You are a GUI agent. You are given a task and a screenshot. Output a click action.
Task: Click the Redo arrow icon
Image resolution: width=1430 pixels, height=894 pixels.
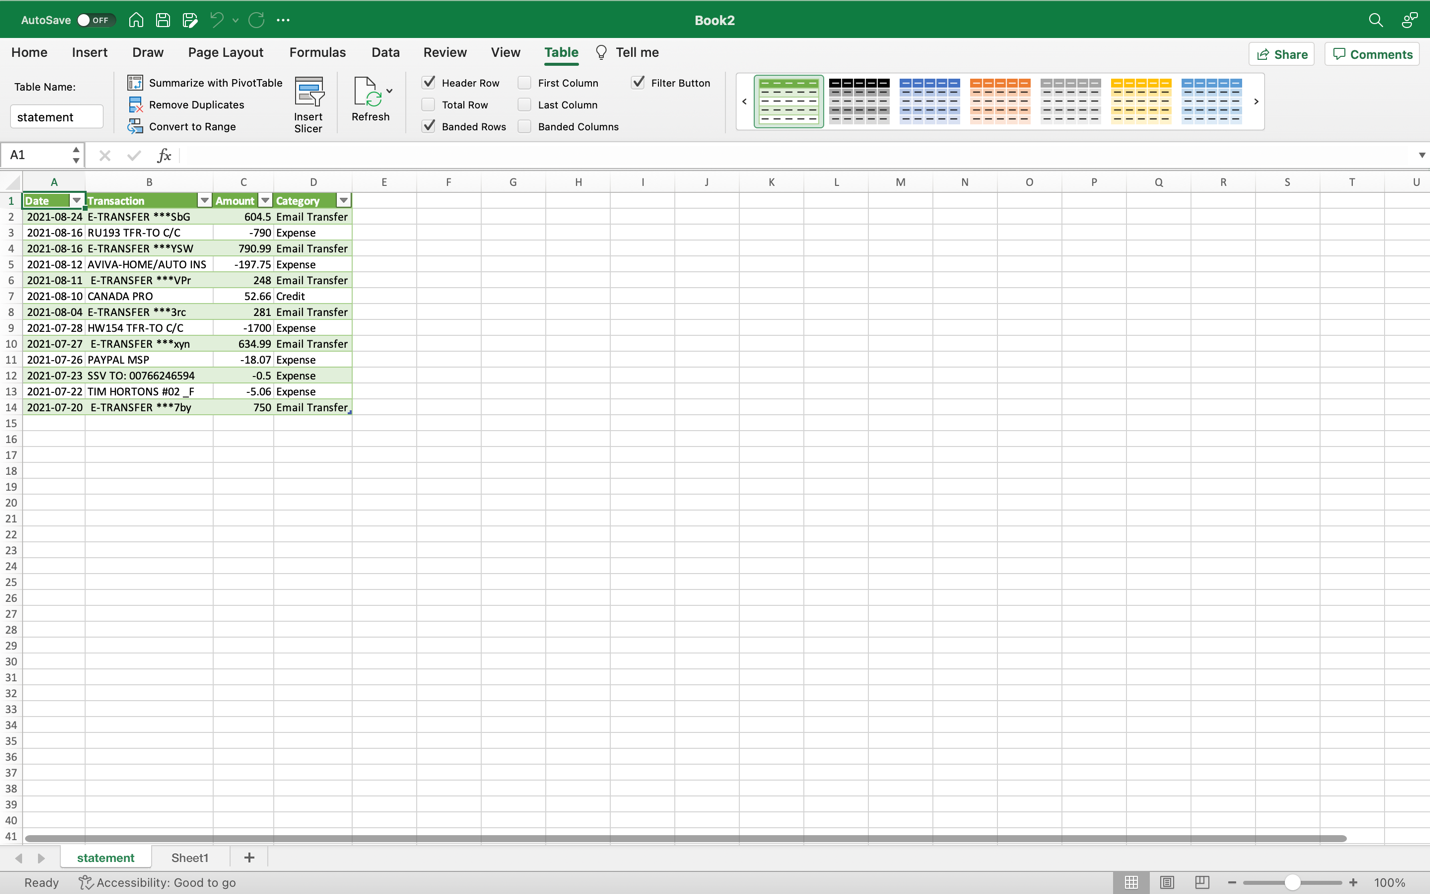(x=257, y=20)
